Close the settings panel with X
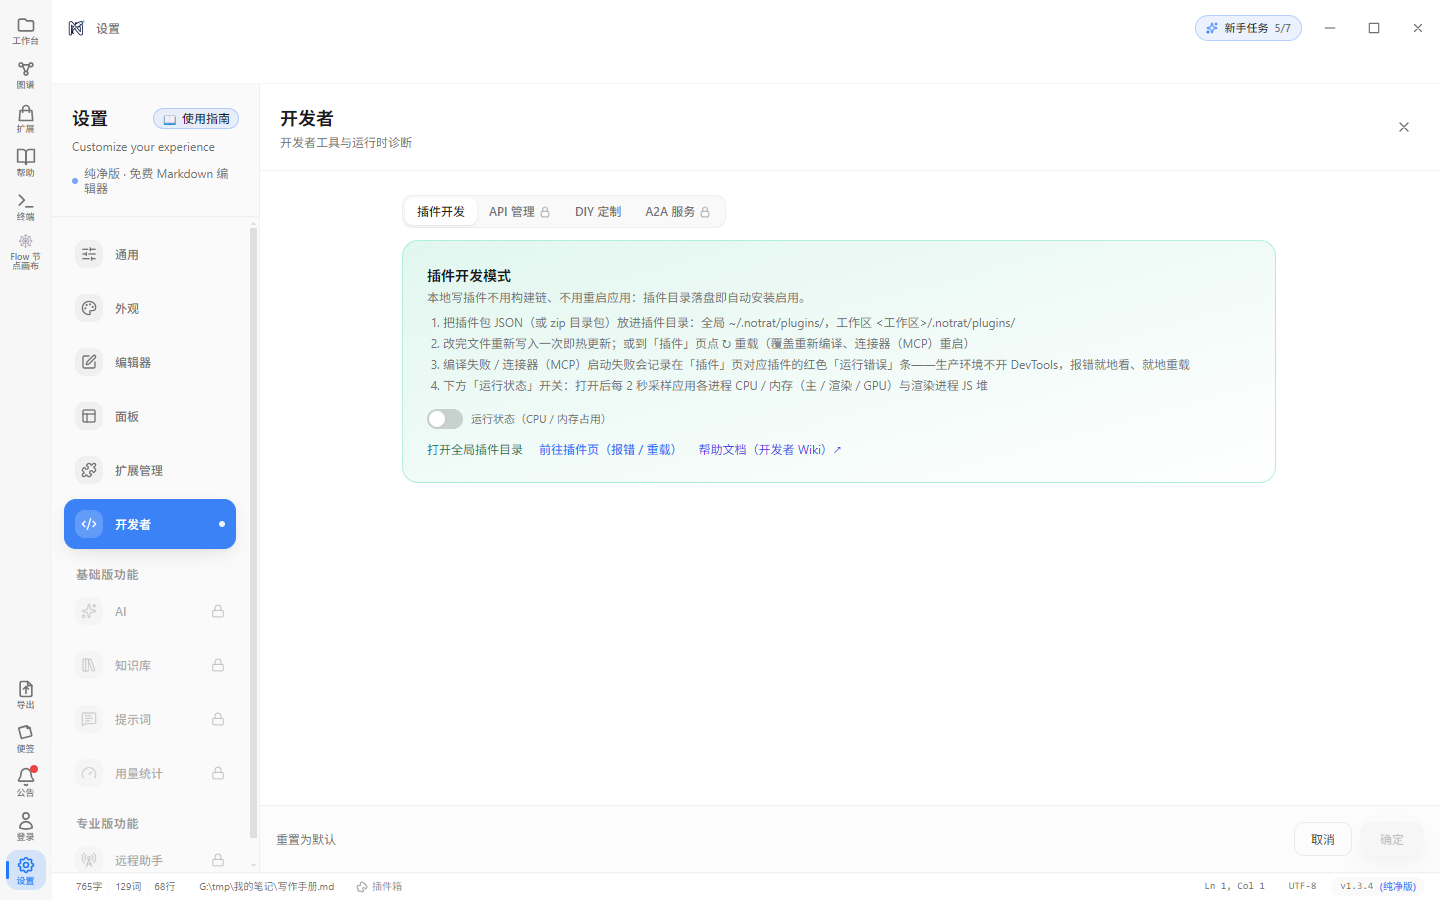 tap(1404, 127)
